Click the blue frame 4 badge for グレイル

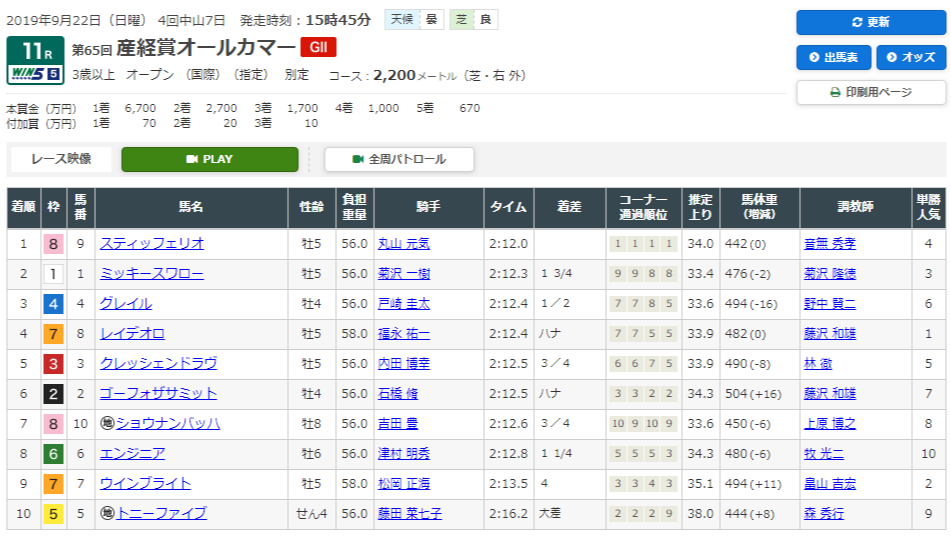pyautogui.click(x=53, y=304)
